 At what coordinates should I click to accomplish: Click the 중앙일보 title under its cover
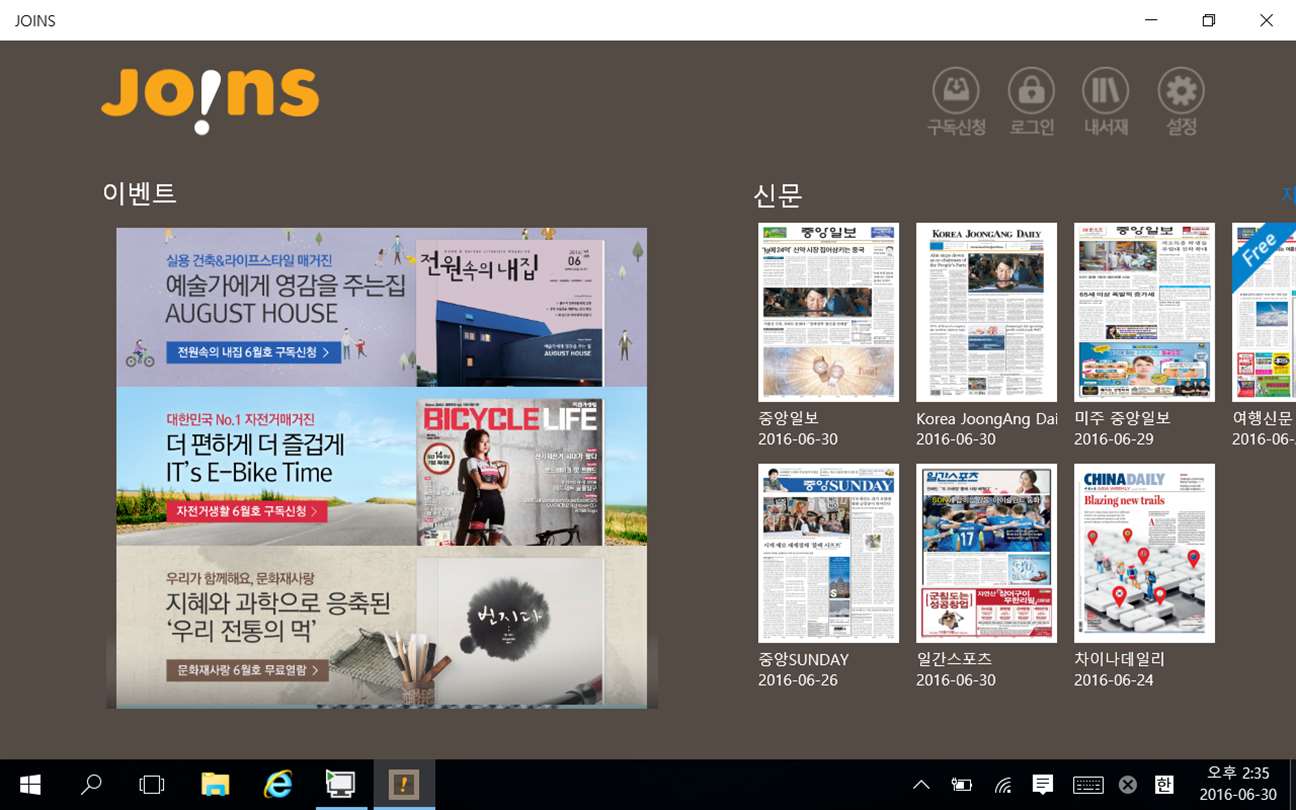pyautogui.click(x=788, y=418)
